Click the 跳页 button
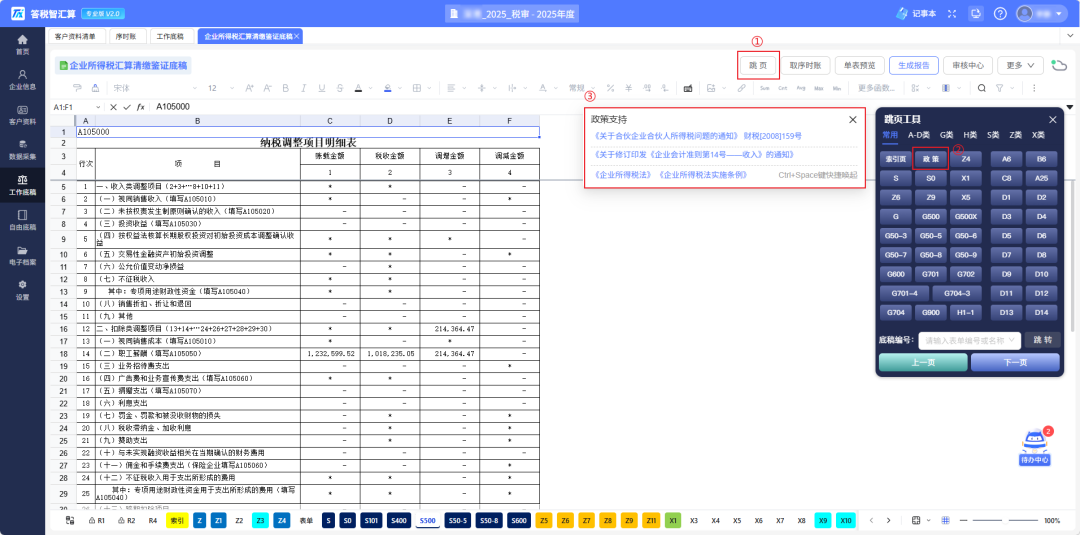The image size is (1080, 535). 758,65
